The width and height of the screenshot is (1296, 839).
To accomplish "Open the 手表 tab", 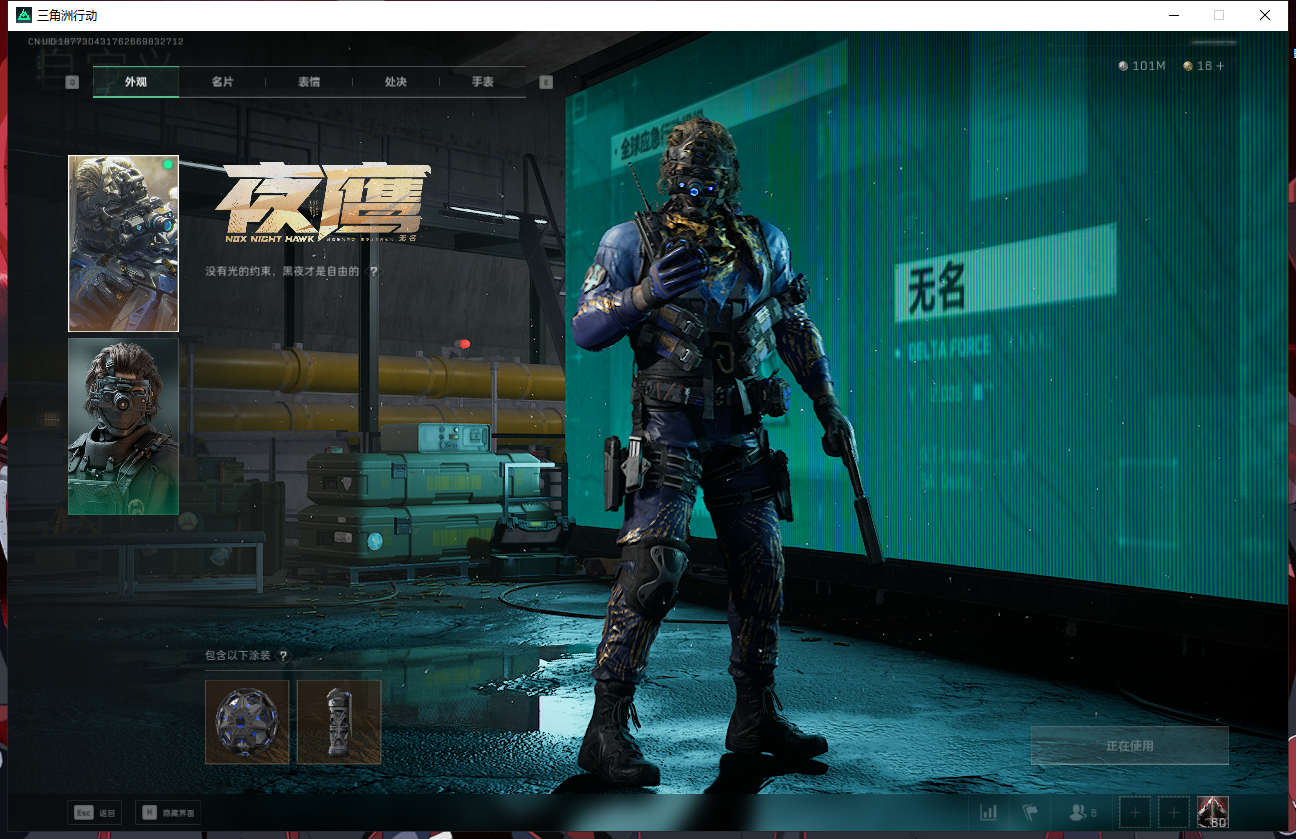I will [482, 82].
